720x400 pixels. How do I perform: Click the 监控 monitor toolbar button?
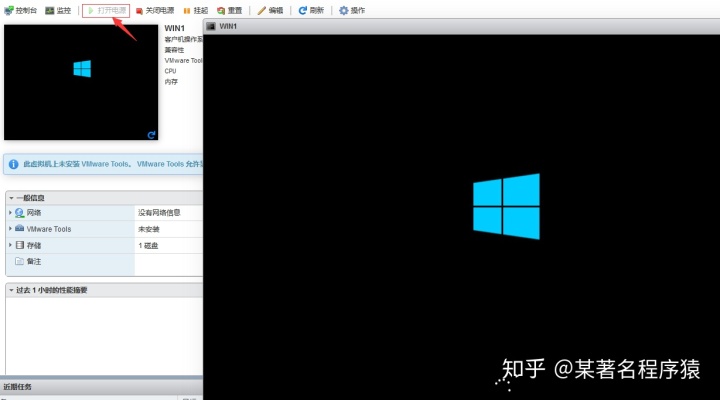(58, 10)
